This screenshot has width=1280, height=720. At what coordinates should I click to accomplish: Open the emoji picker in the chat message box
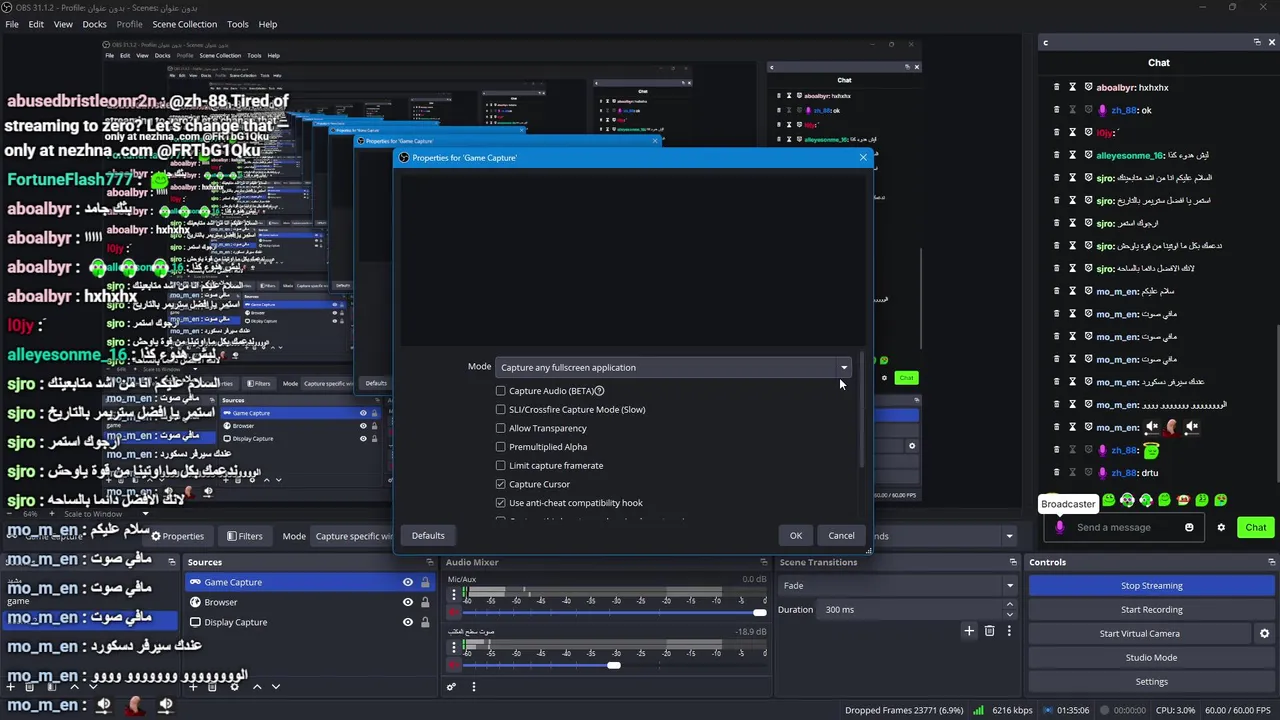tap(1189, 527)
